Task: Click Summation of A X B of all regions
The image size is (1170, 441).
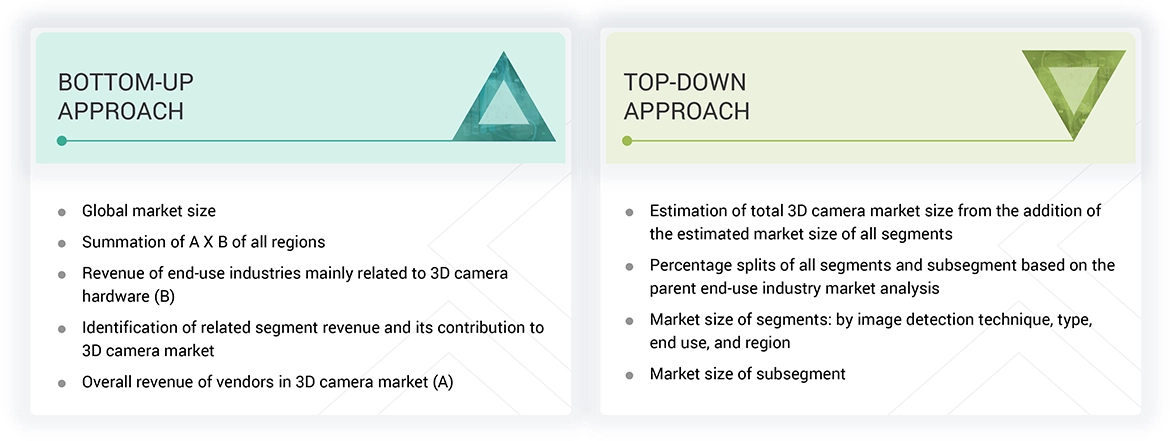Action: [203, 242]
